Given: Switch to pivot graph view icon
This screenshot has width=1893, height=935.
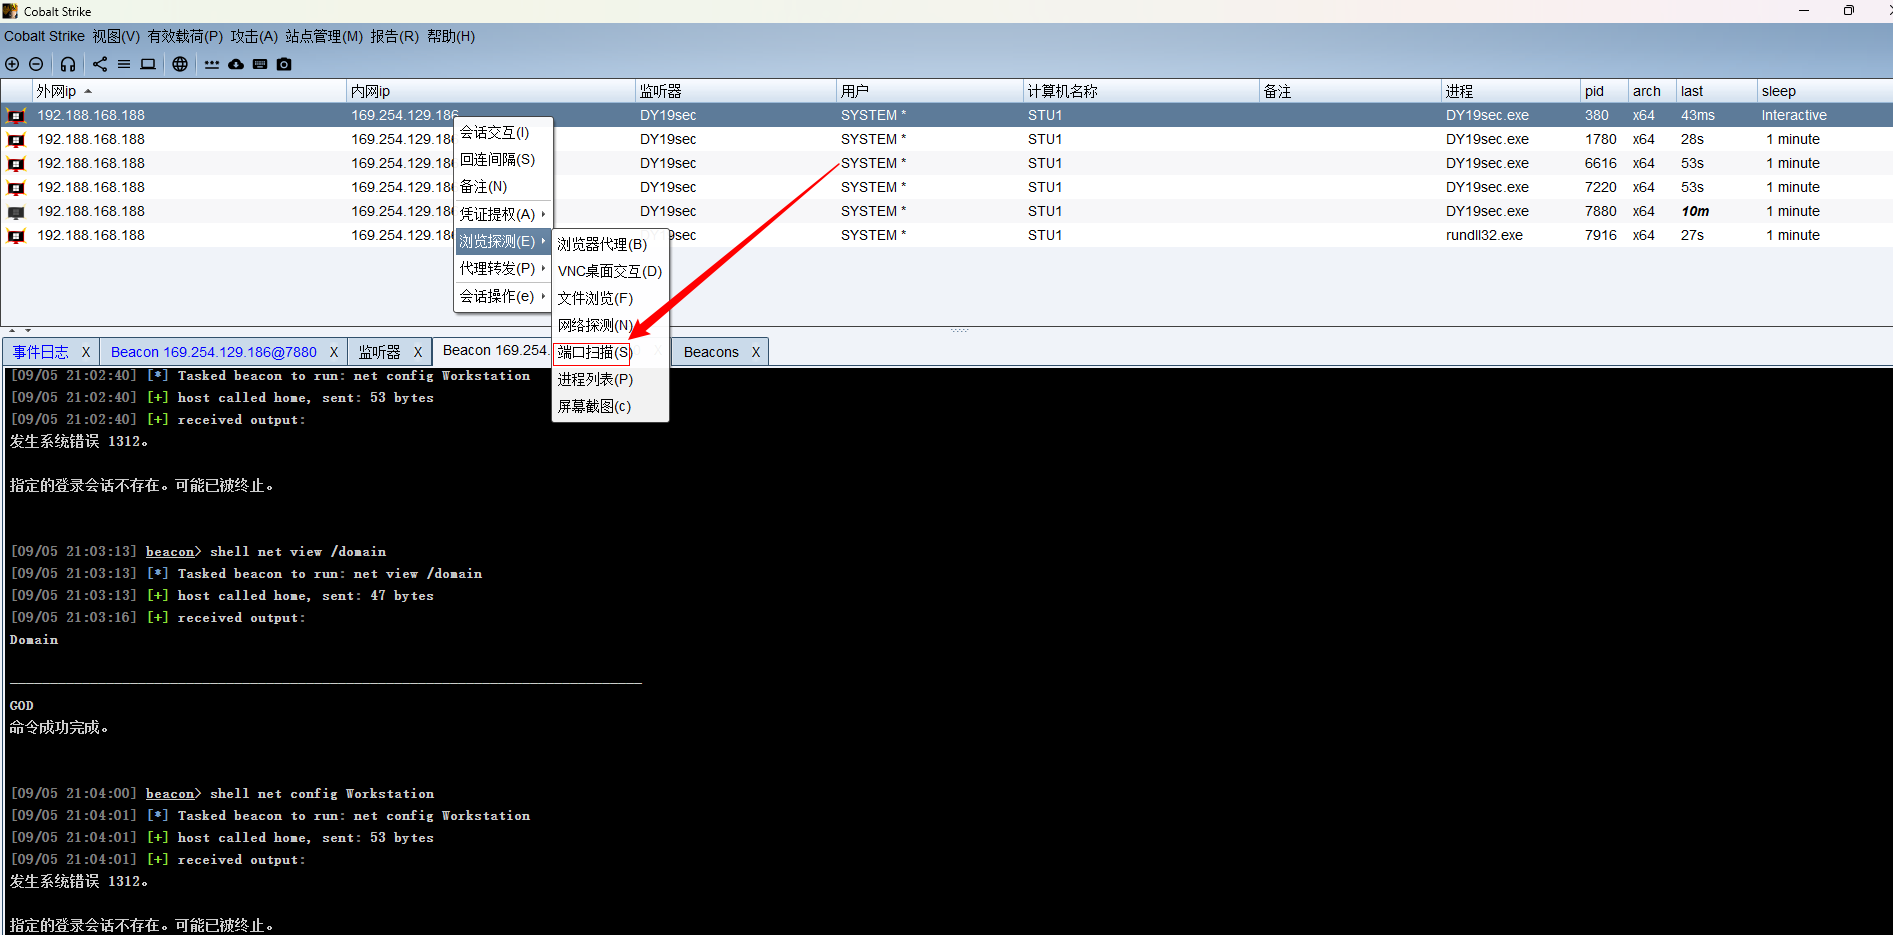Looking at the screenshot, I should [100, 64].
